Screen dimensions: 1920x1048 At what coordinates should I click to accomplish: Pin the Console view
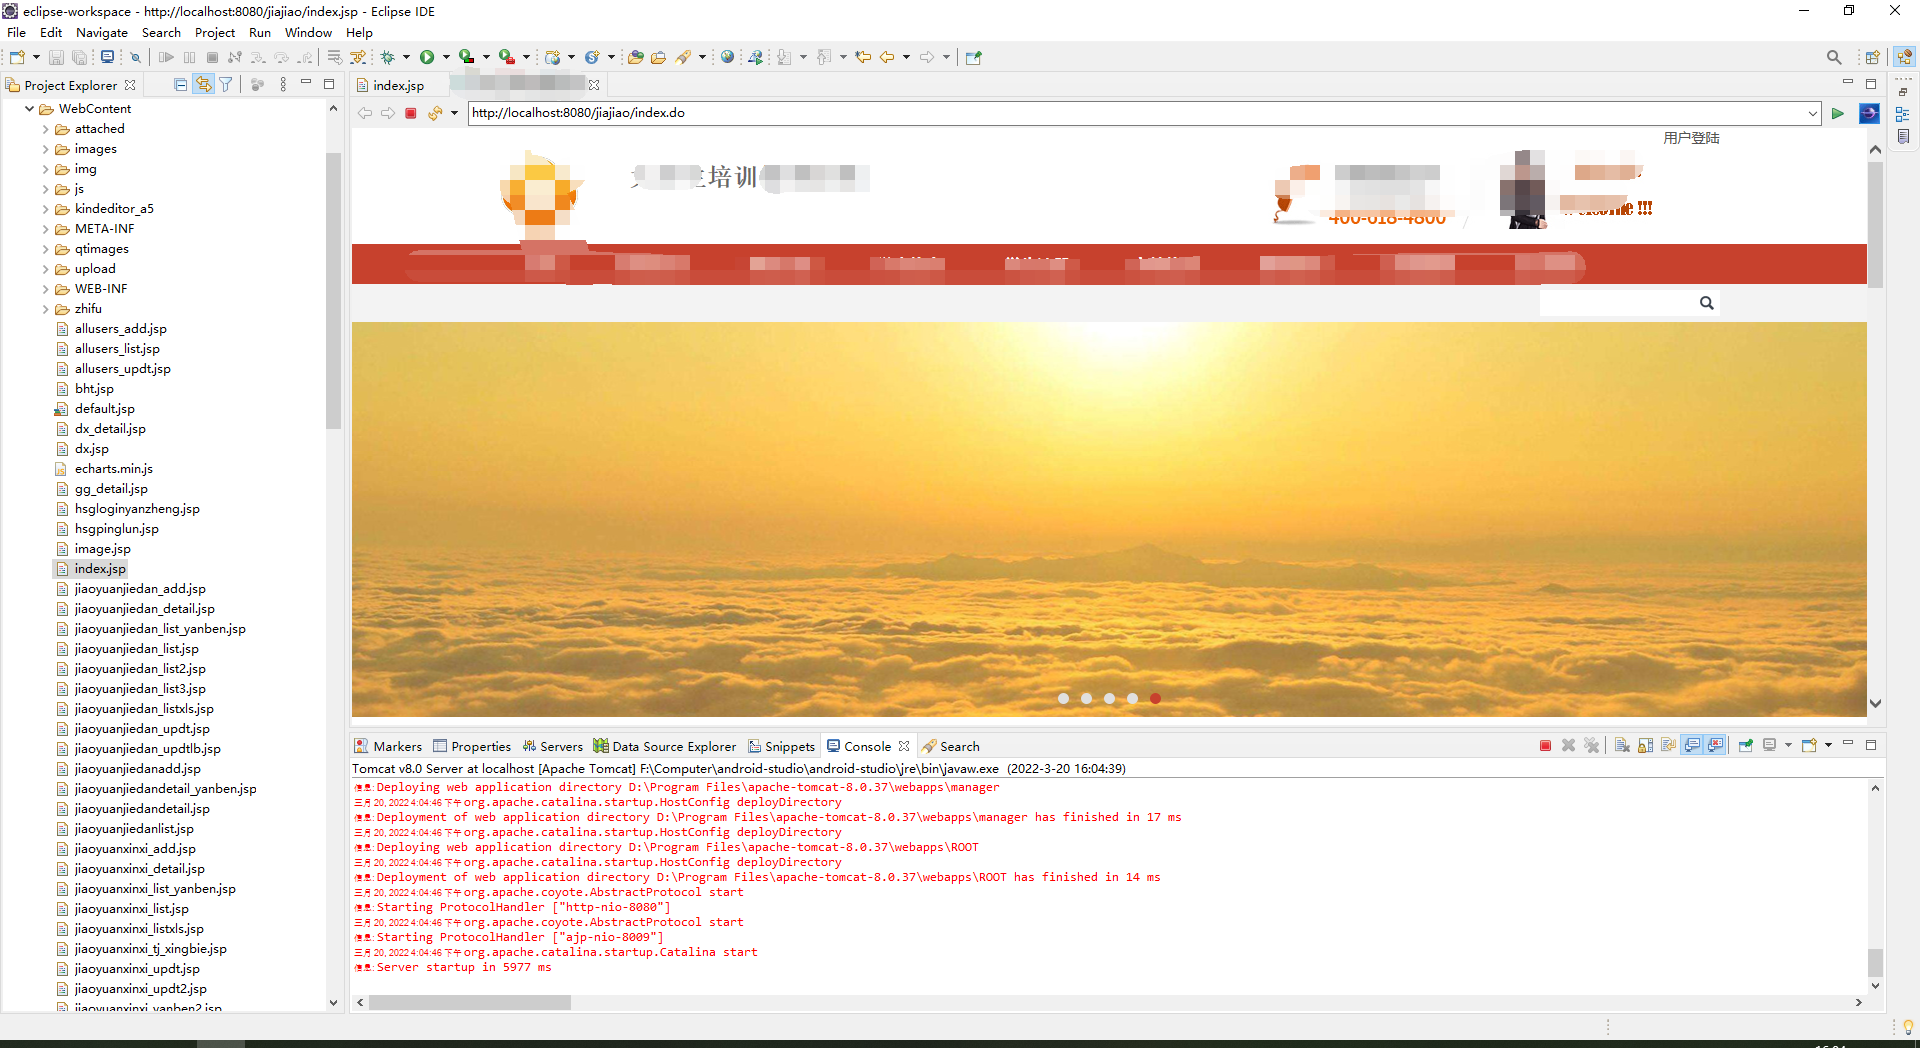[1746, 746]
